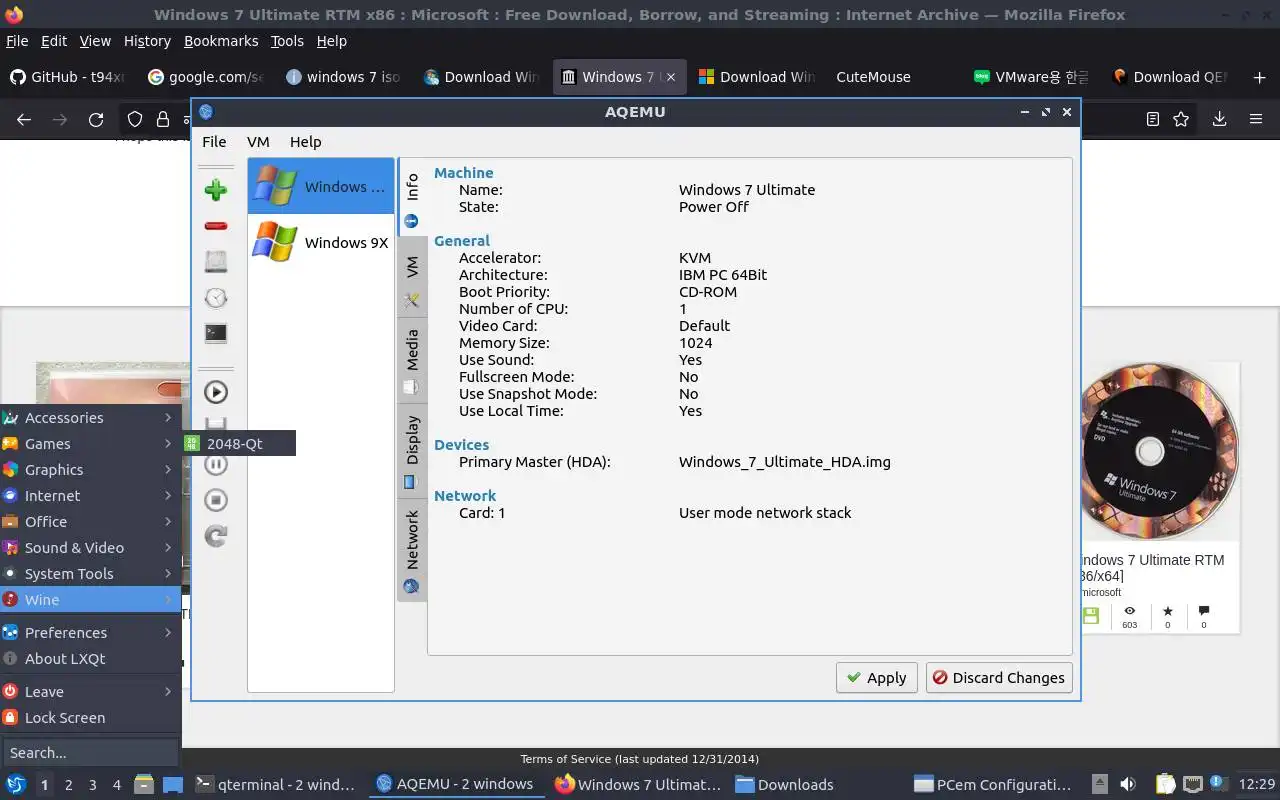Open the Media tab

(412, 360)
